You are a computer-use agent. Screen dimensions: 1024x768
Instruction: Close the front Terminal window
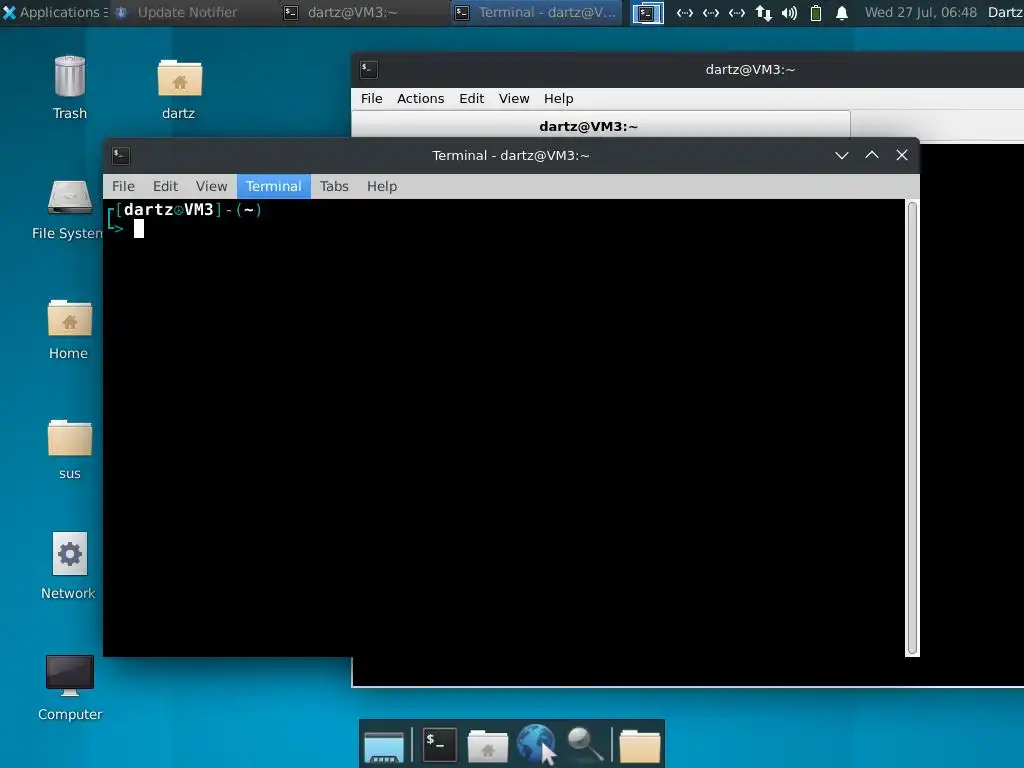pyautogui.click(x=902, y=155)
